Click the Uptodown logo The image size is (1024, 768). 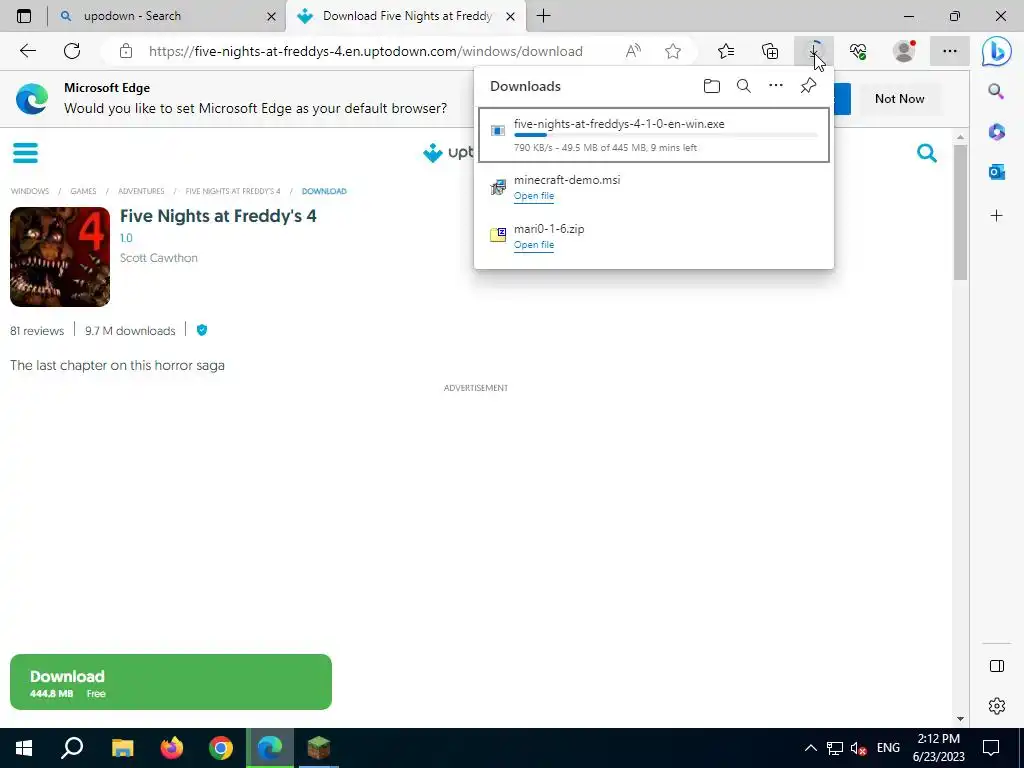pos(449,153)
